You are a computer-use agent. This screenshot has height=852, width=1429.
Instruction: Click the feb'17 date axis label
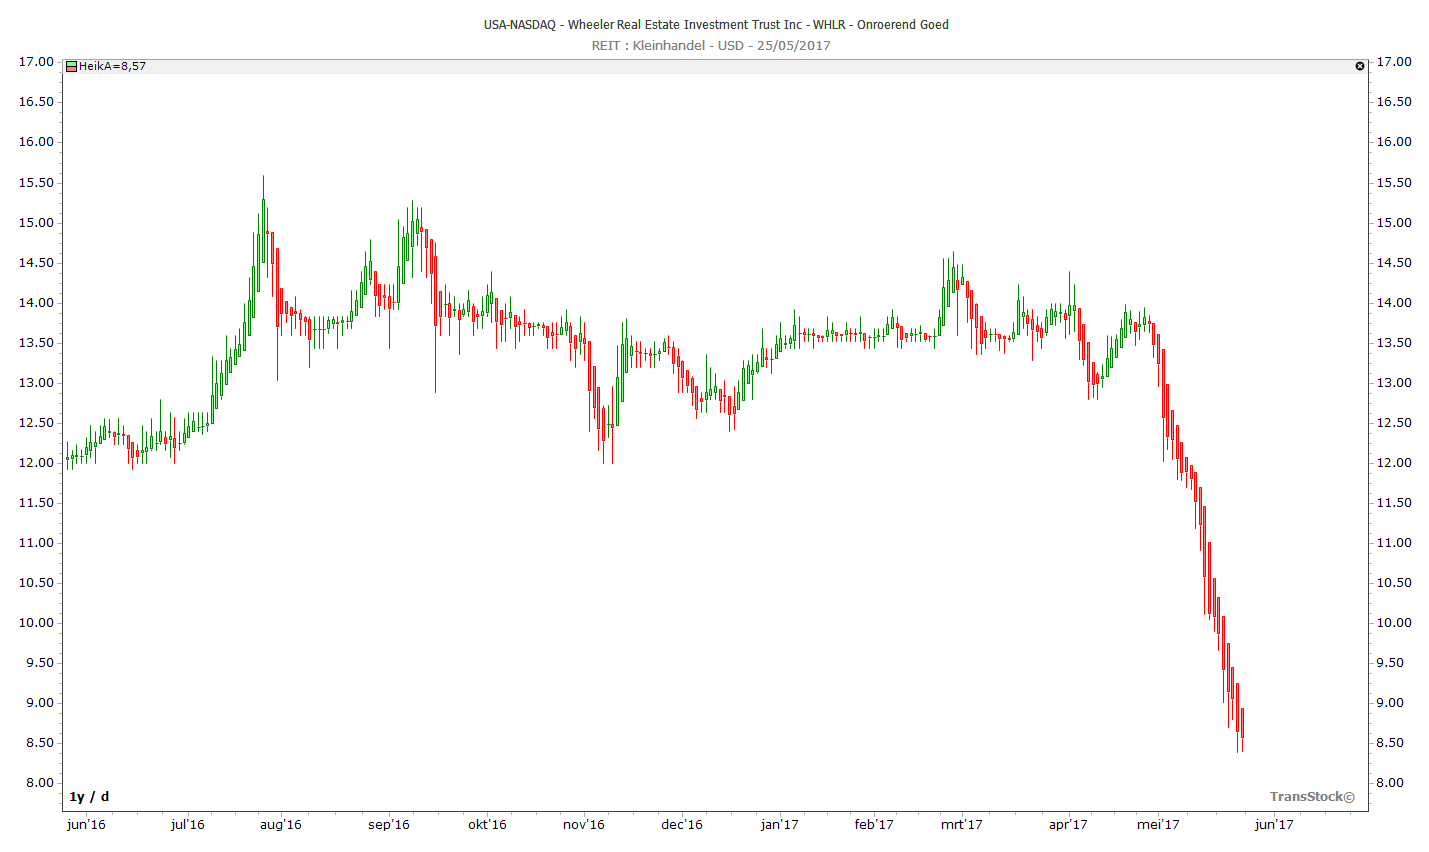[874, 825]
